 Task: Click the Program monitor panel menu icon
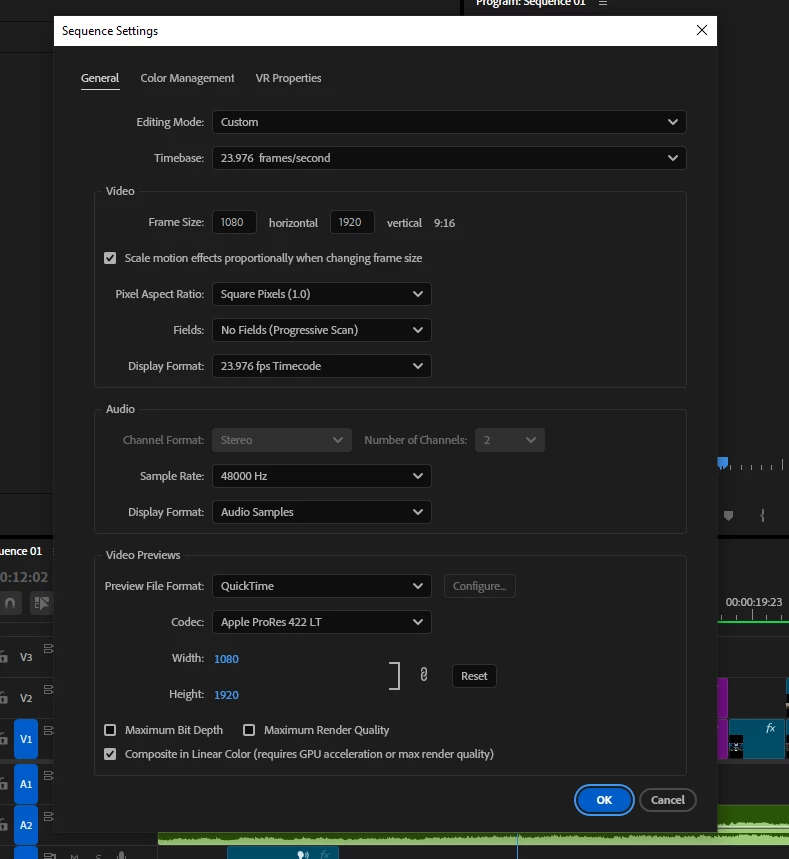tap(603, 3)
